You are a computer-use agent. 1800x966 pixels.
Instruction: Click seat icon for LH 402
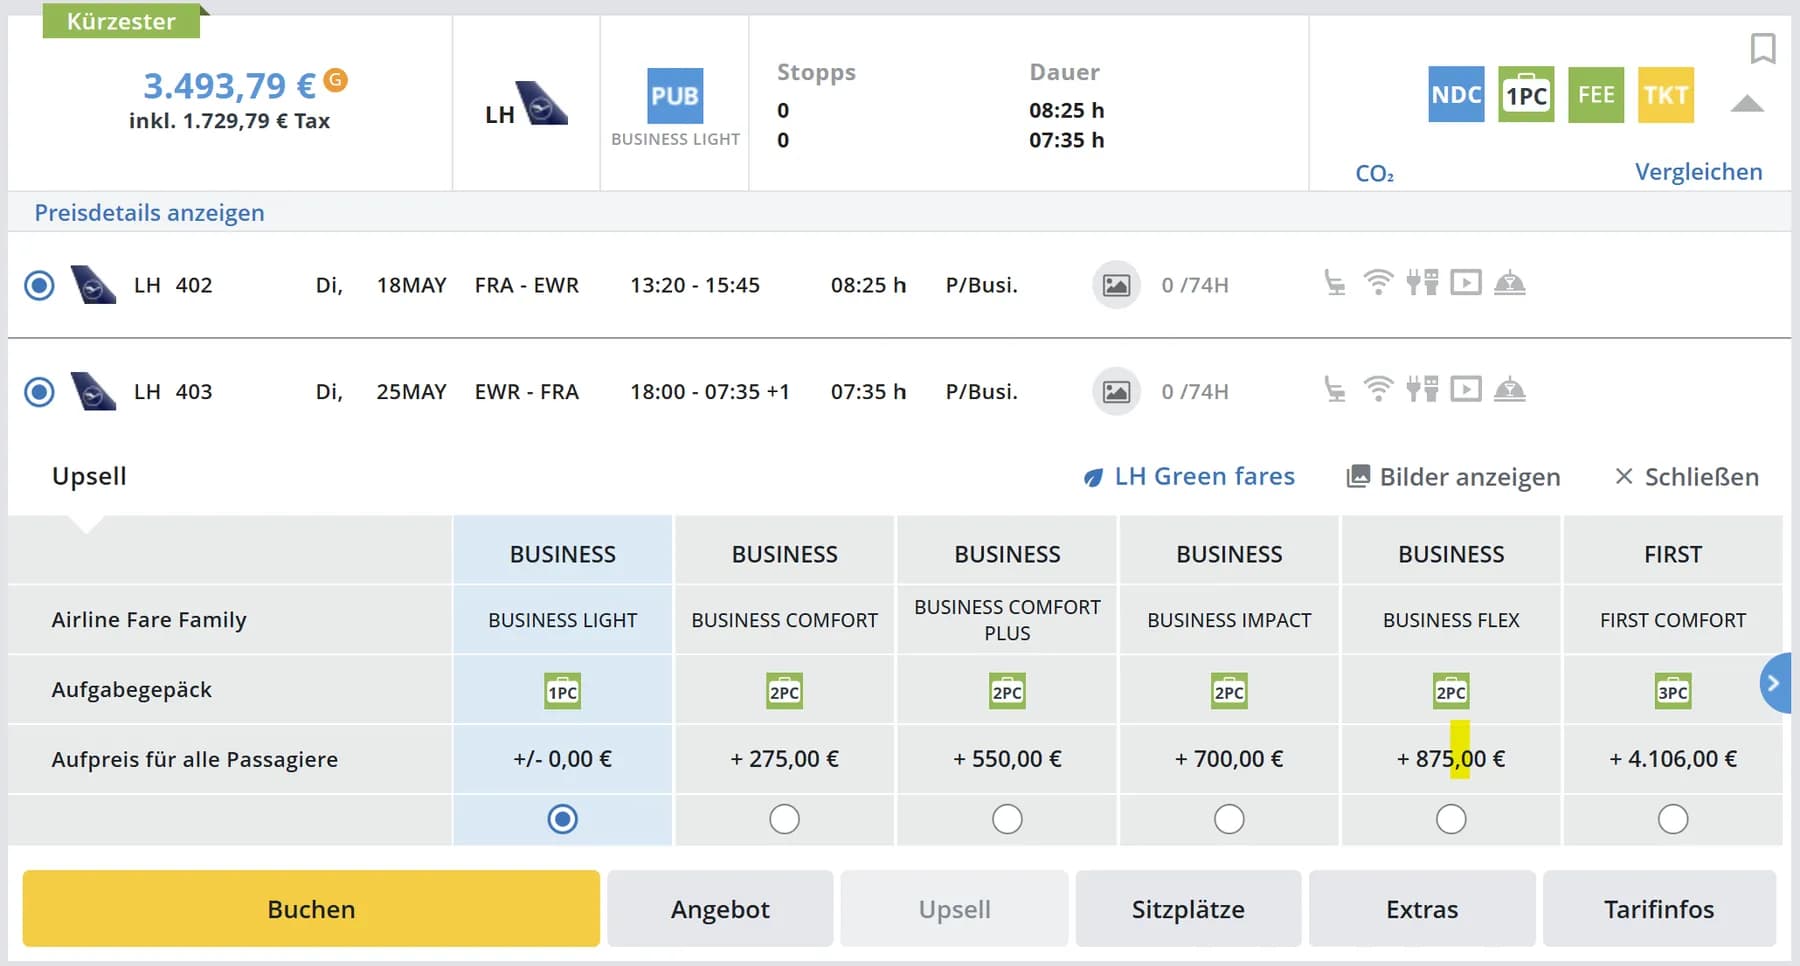pos(1334,283)
